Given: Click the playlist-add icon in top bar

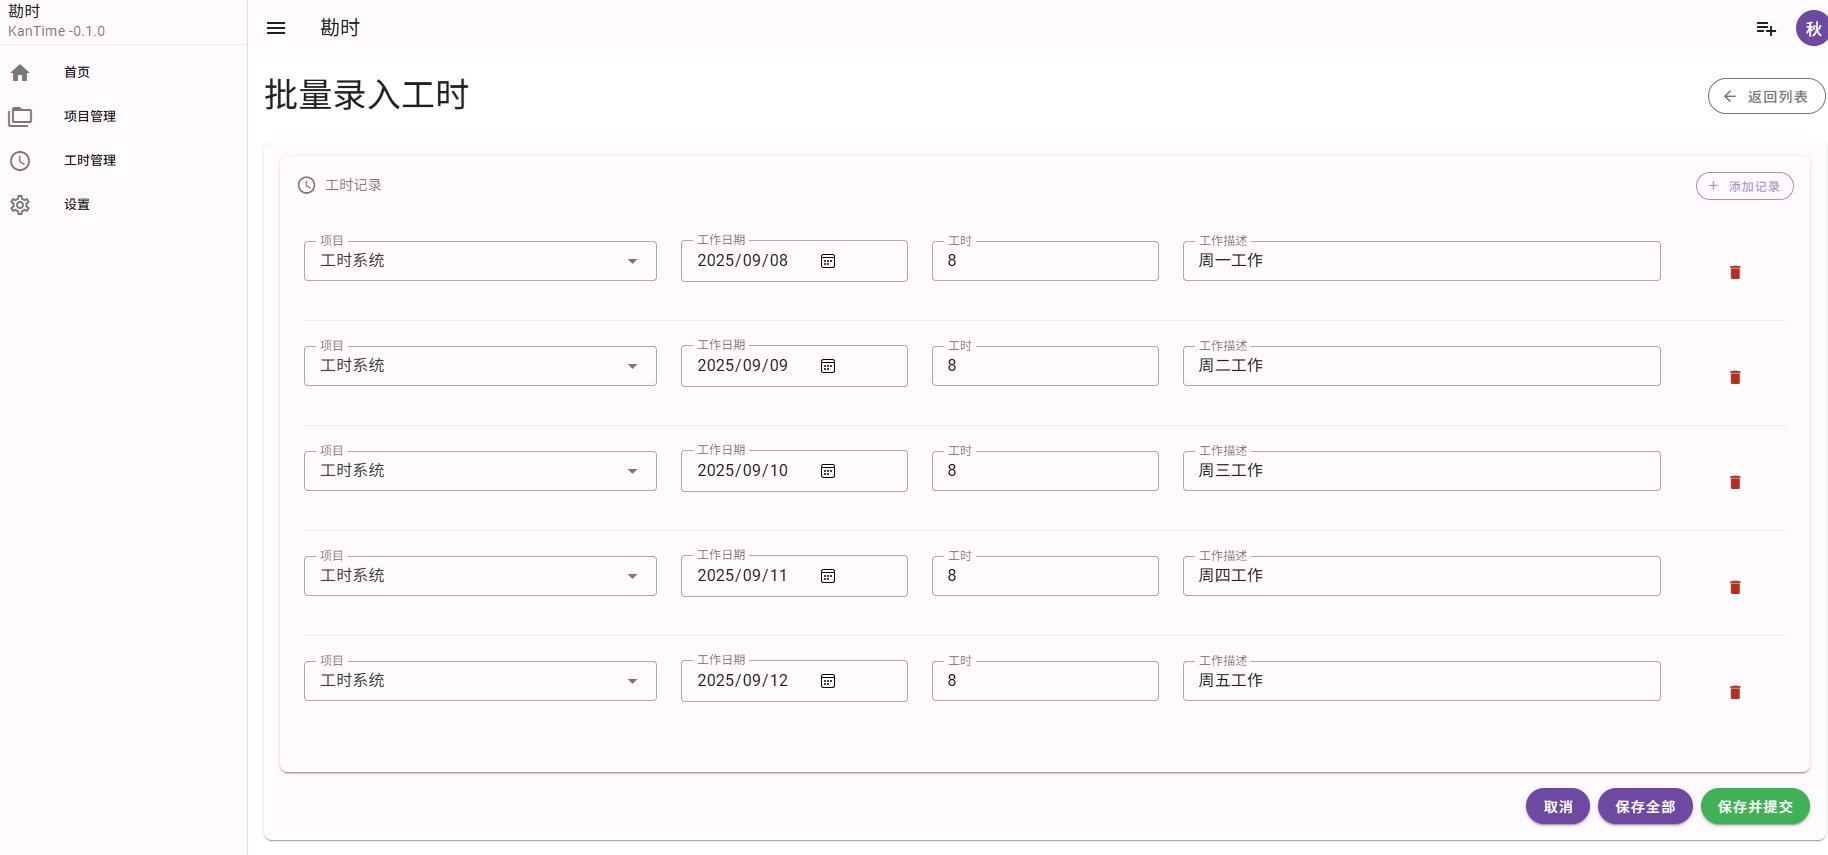Looking at the screenshot, I should click(1766, 28).
